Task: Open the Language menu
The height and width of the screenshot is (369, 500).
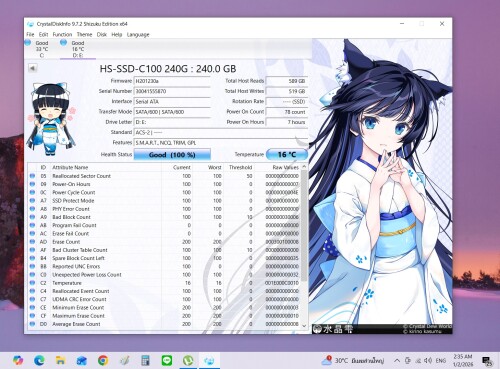Action: click(x=138, y=34)
